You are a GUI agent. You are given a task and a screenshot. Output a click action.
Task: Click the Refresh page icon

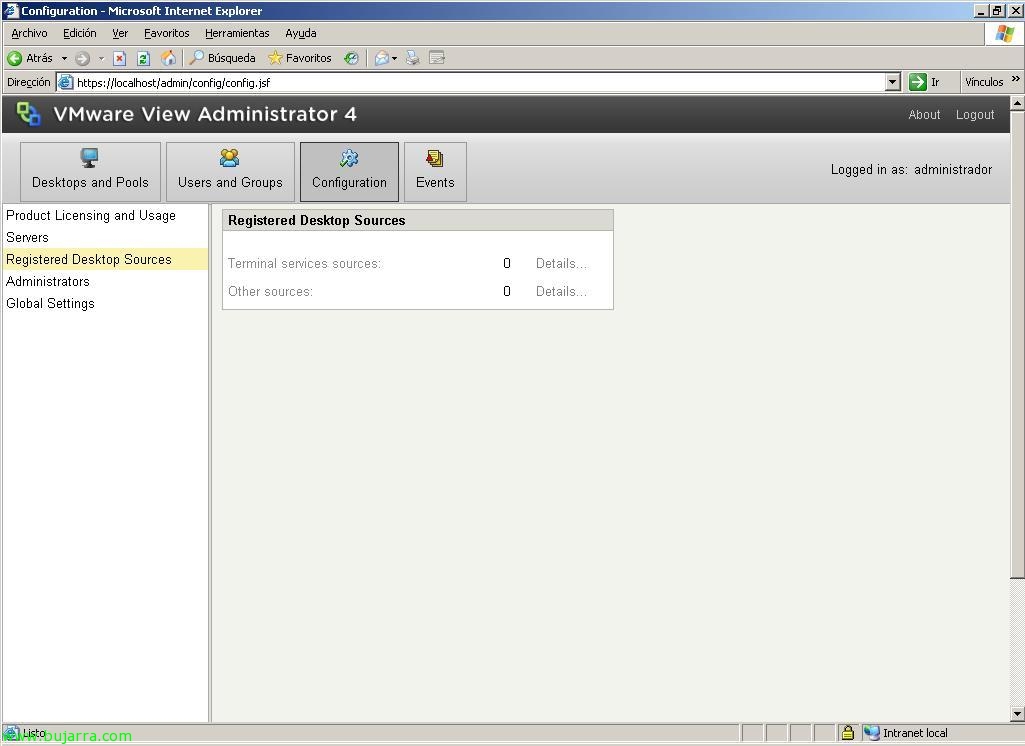coord(144,58)
